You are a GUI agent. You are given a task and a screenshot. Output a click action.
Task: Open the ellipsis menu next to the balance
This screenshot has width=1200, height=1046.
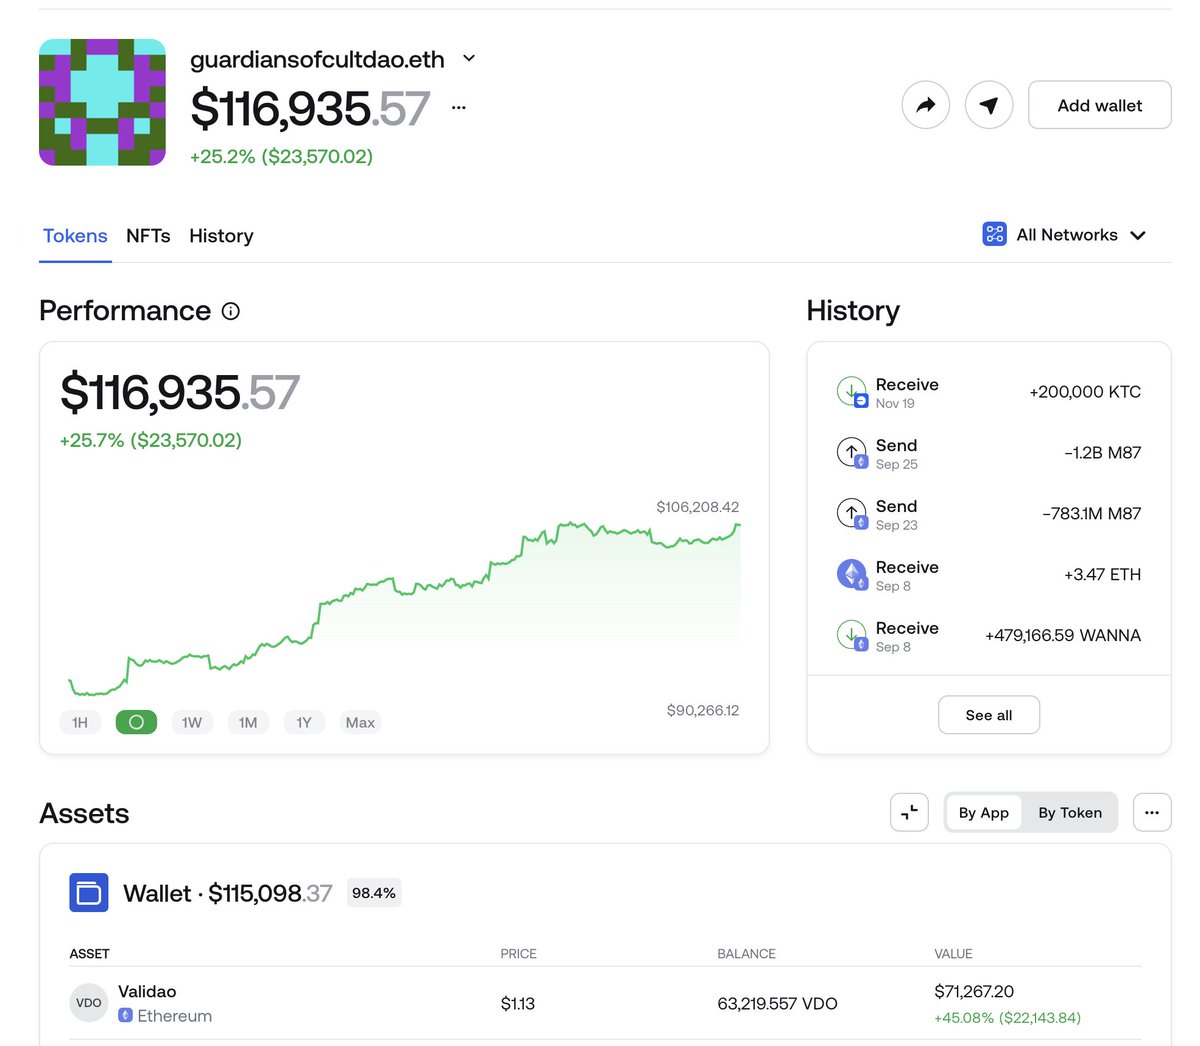click(x=458, y=107)
